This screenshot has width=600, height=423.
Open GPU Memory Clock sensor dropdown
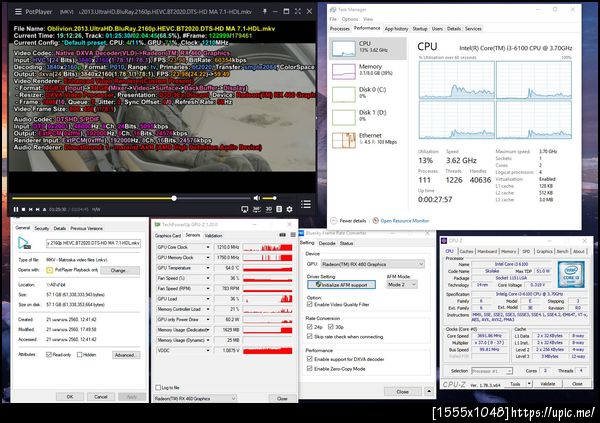[x=208, y=258]
